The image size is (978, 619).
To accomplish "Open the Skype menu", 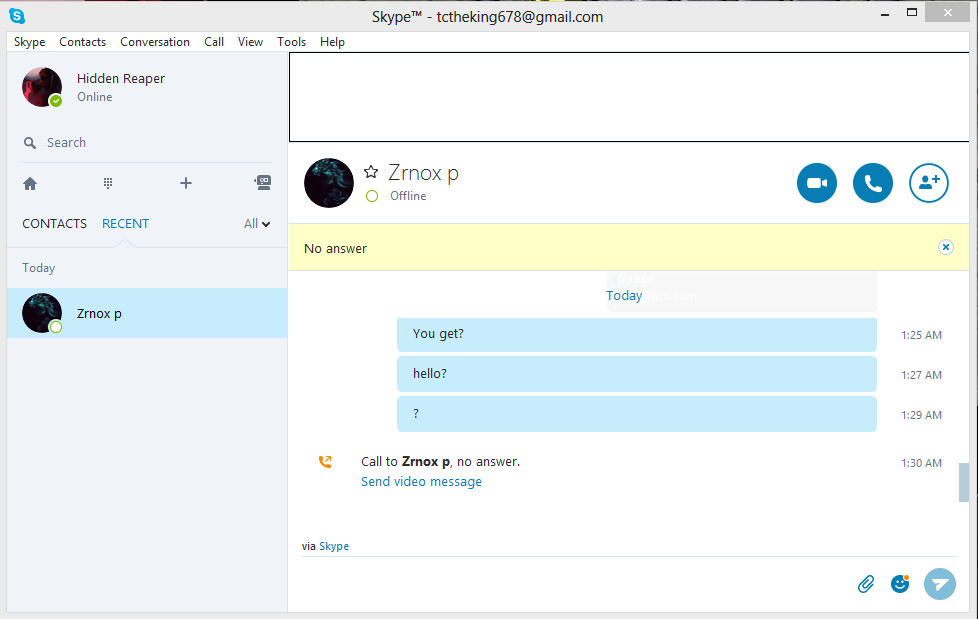I will (x=29, y=42).
